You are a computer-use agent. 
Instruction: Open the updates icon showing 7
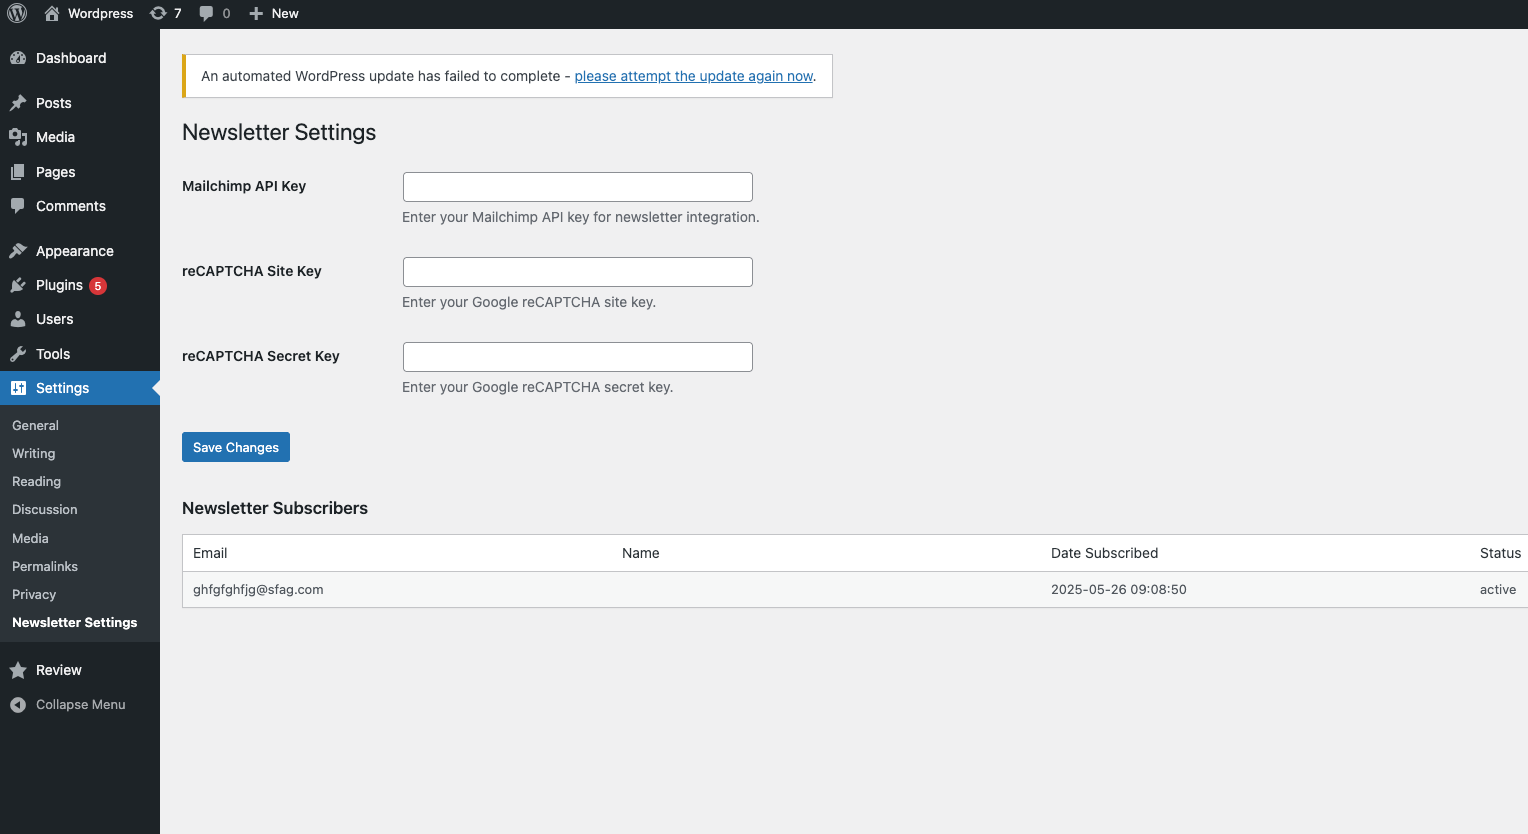point(158,13)
